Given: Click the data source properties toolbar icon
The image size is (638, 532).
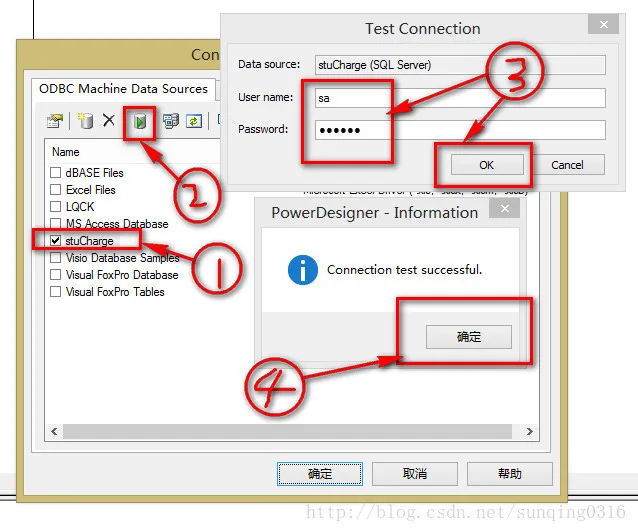Looking at the screenshot, I should pyautogui.click(x=55, y=120).
